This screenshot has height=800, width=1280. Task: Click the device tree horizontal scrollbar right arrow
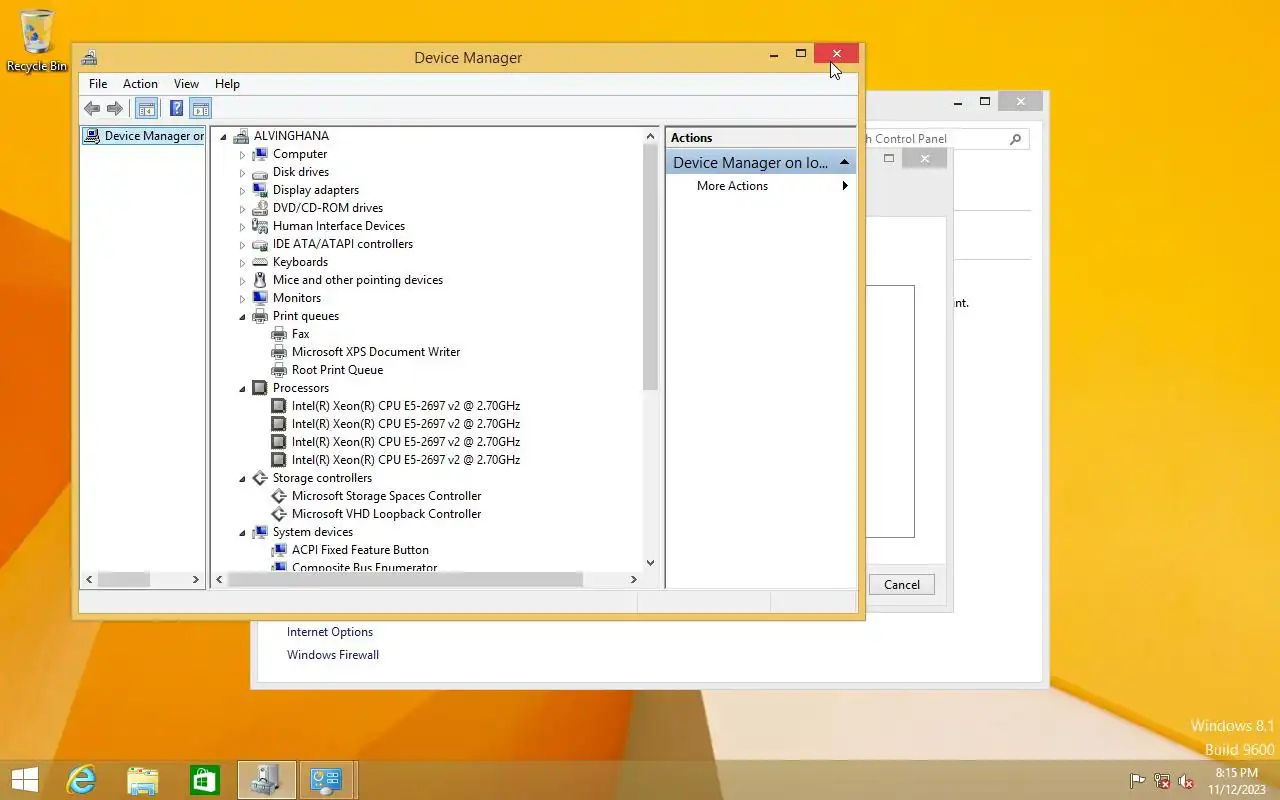633,579
